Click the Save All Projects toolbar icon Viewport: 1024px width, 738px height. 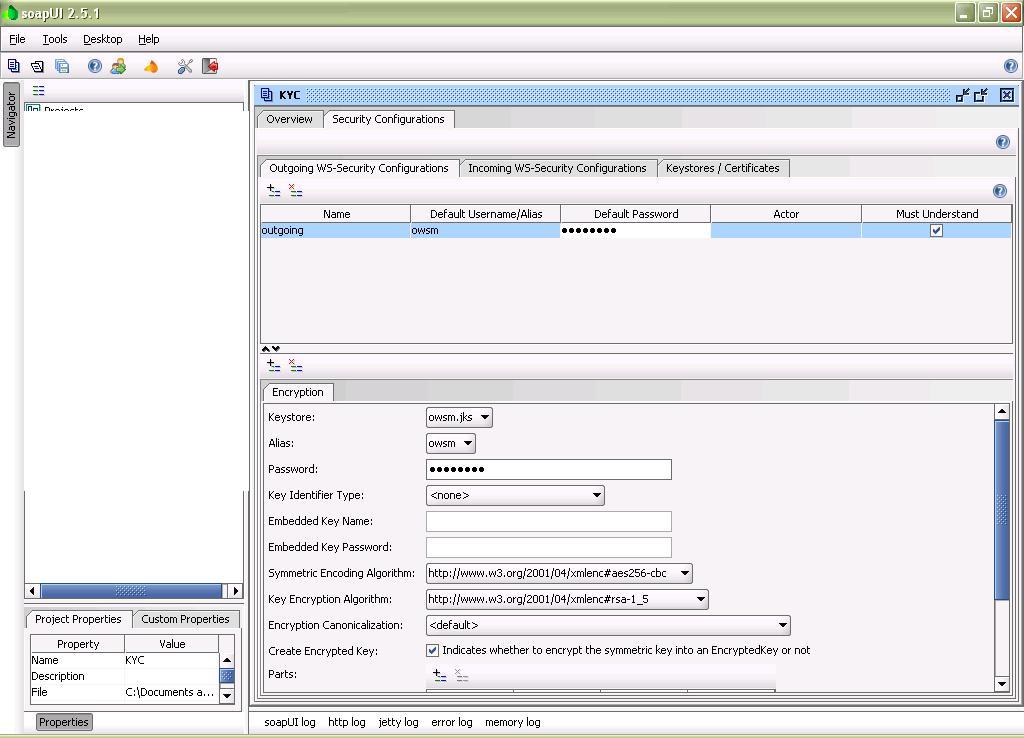62,66
